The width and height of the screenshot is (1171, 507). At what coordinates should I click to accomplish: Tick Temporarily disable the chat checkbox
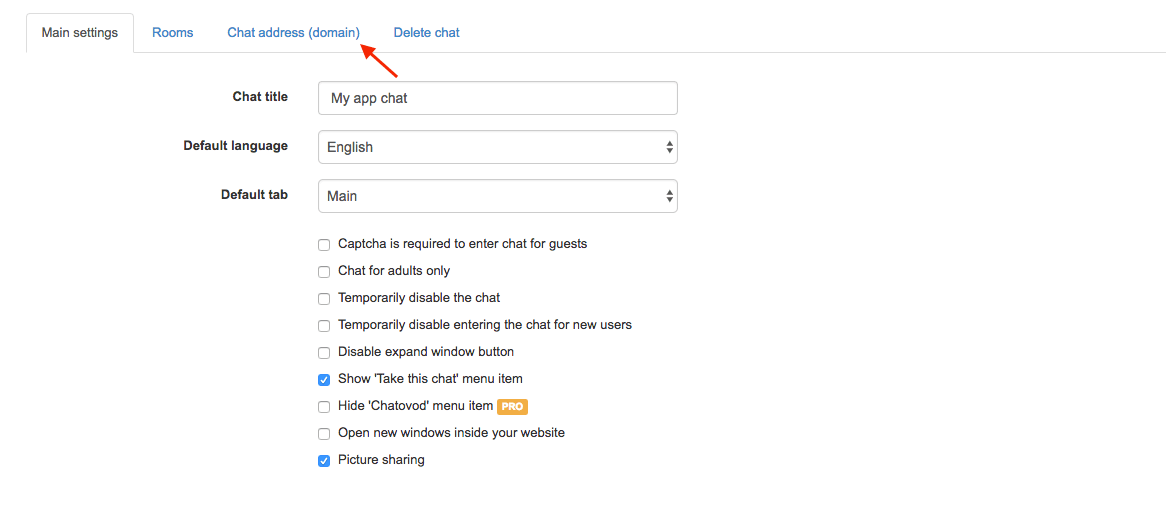[324, 298]
